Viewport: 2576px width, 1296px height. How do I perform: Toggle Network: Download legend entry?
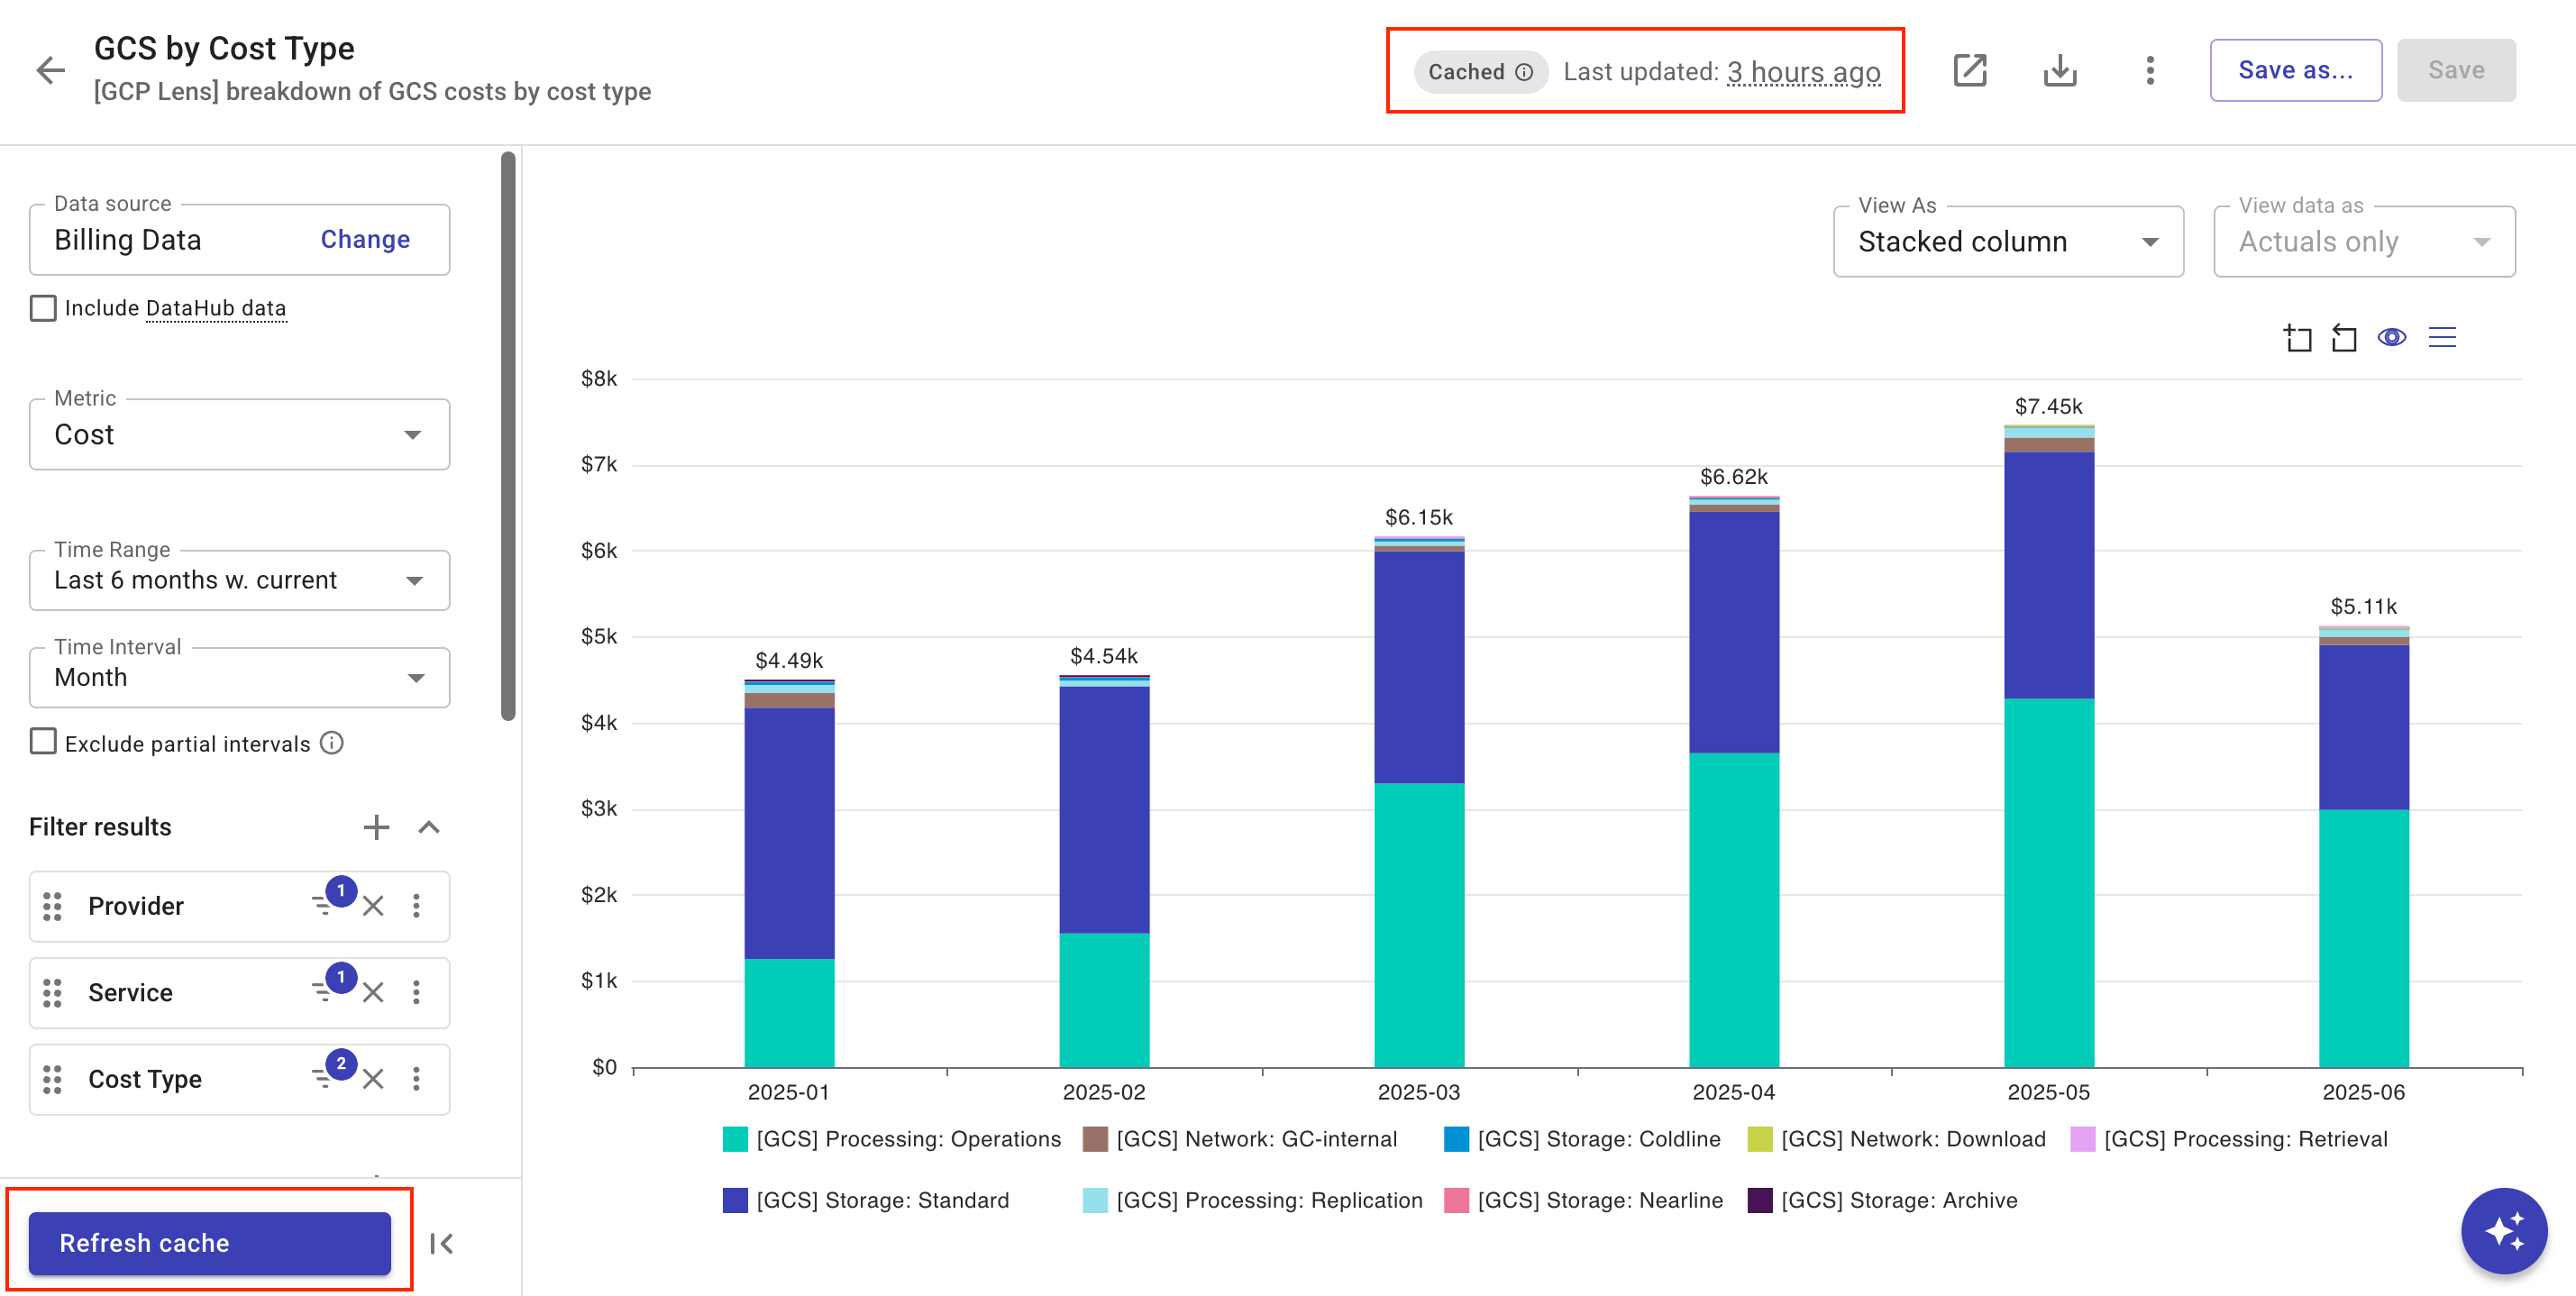click(x=1896, y=1139)
